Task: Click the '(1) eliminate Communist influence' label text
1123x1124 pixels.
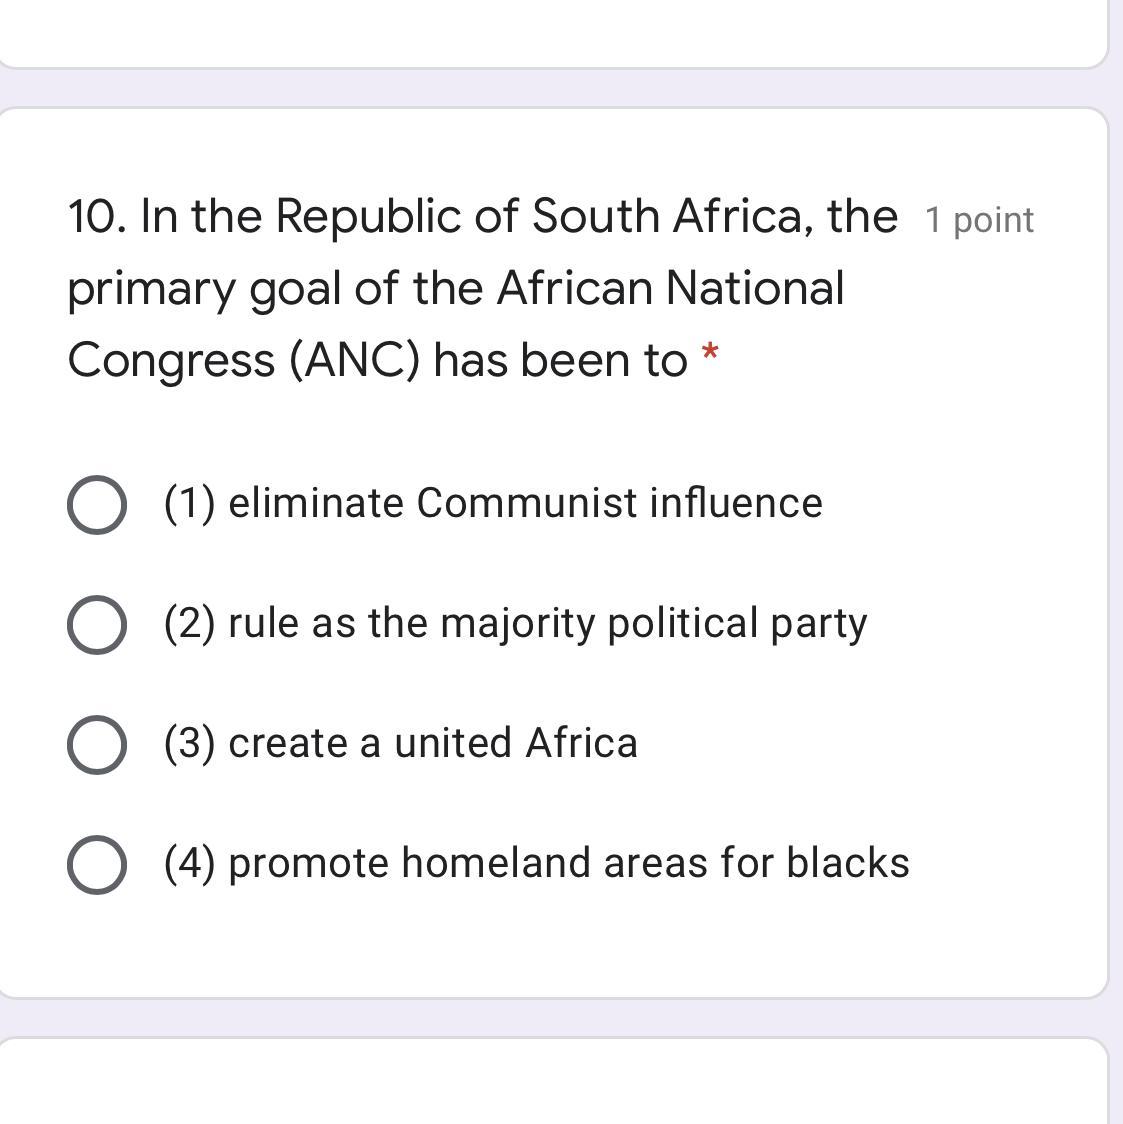Action: coord(493,503)
